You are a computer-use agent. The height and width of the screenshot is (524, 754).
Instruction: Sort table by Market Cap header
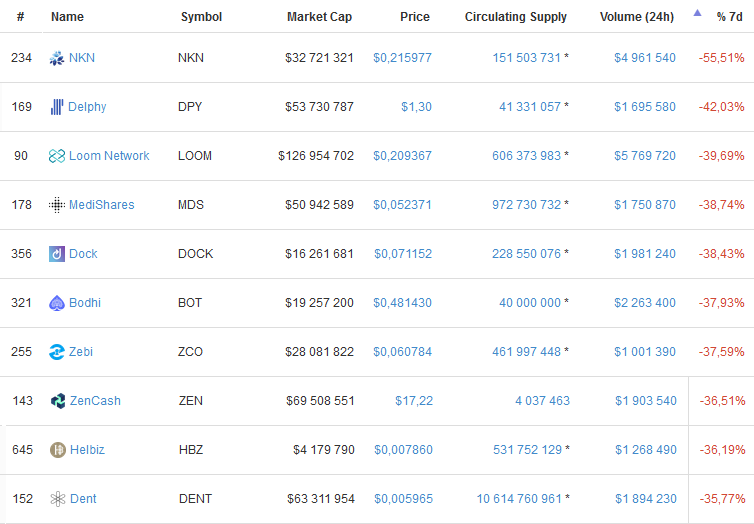tap(319, 17)
